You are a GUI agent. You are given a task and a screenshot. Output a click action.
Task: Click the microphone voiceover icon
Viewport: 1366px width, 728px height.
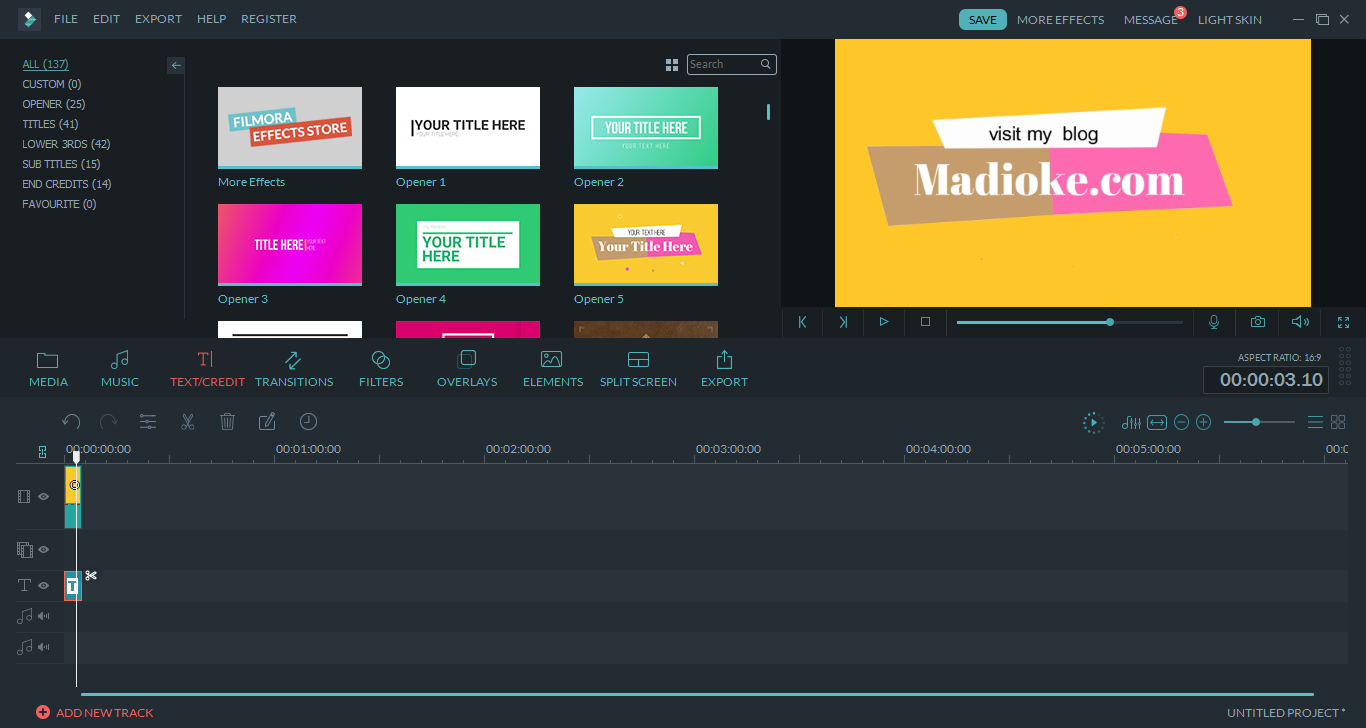coord(1214,322)
